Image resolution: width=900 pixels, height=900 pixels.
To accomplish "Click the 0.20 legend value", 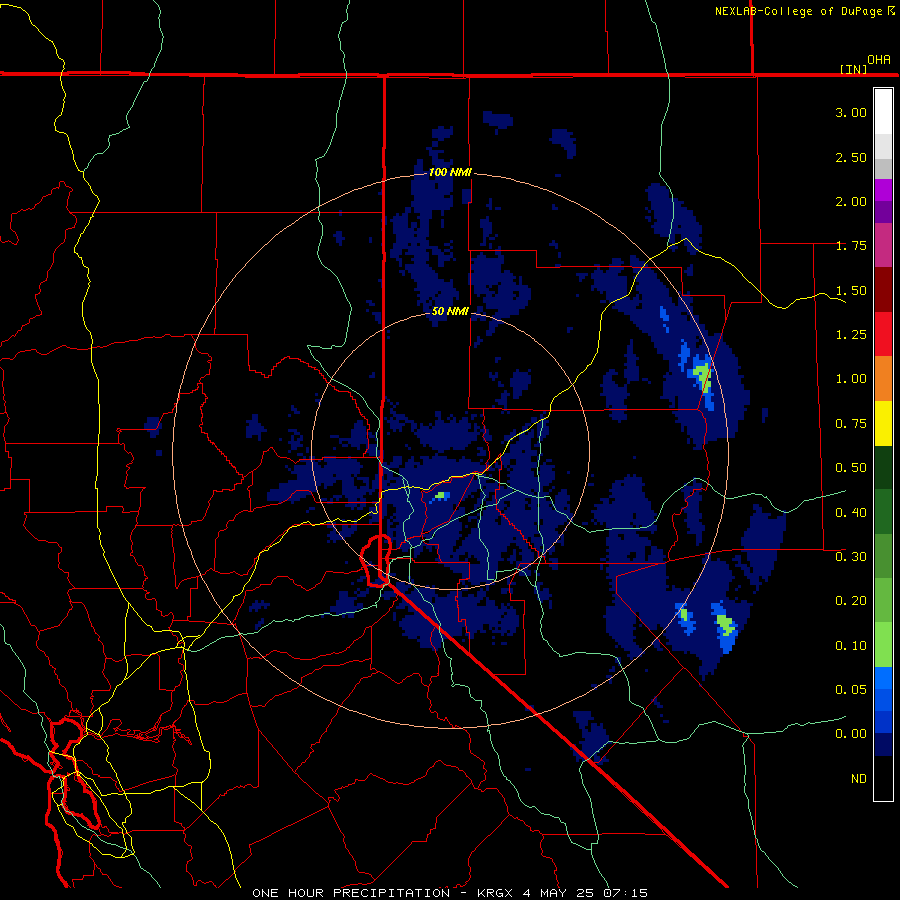I will pyautogui.click(x=851, y=601).
